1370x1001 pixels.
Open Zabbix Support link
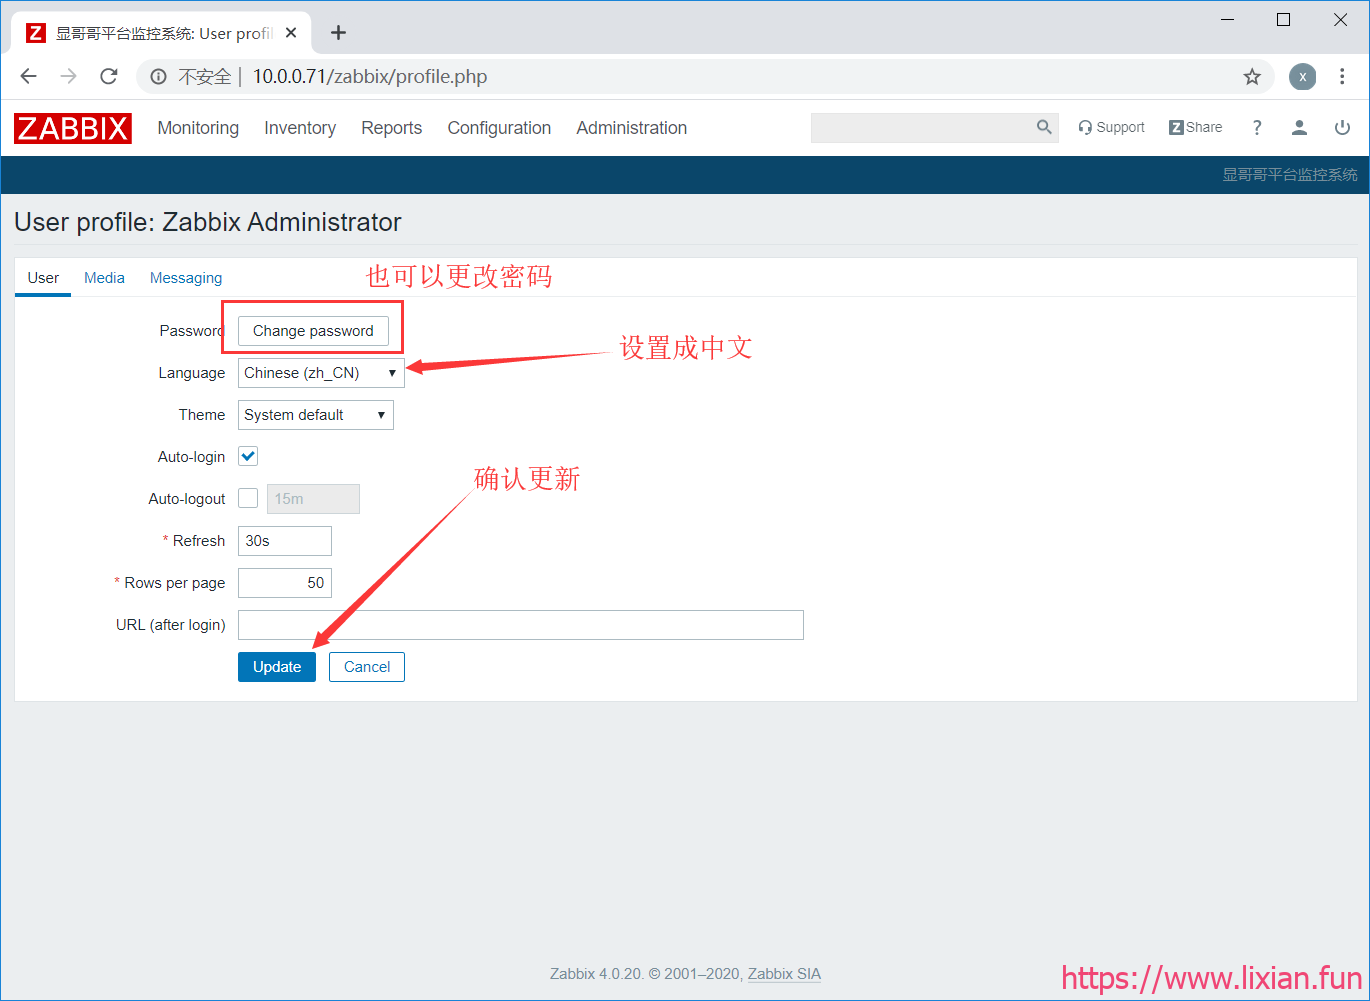coord(1111,128)
